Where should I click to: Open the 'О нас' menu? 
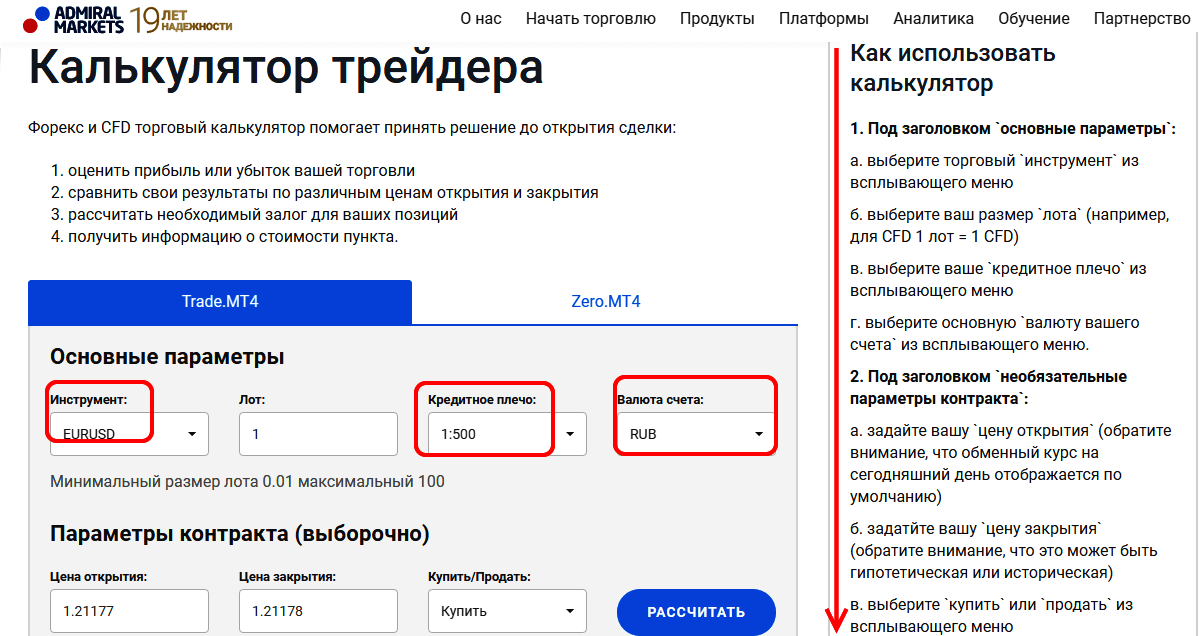tap(481, 18)
